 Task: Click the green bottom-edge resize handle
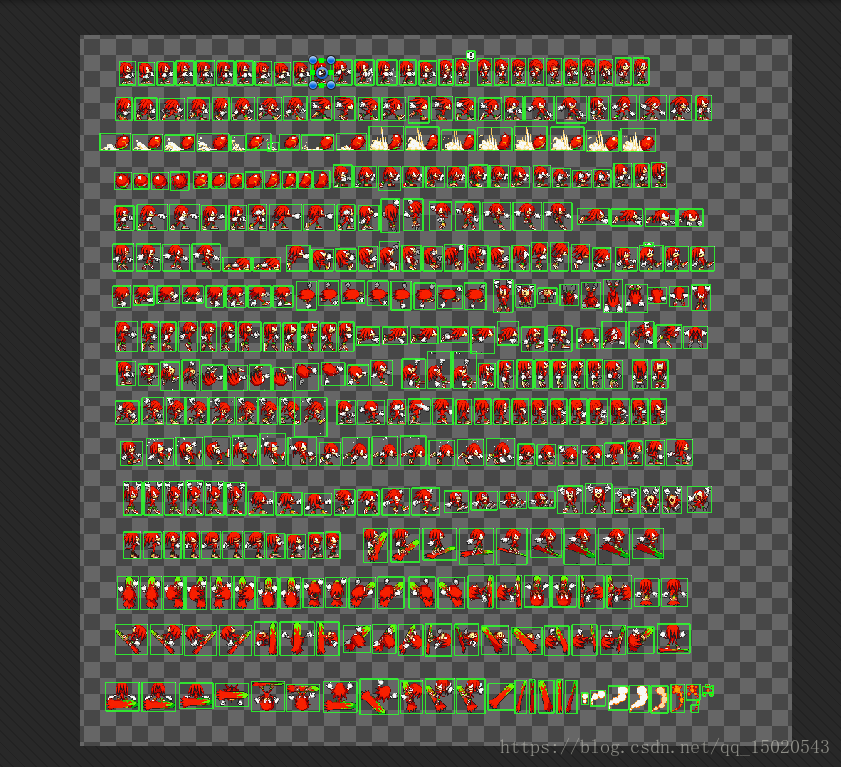coord(322,86)
